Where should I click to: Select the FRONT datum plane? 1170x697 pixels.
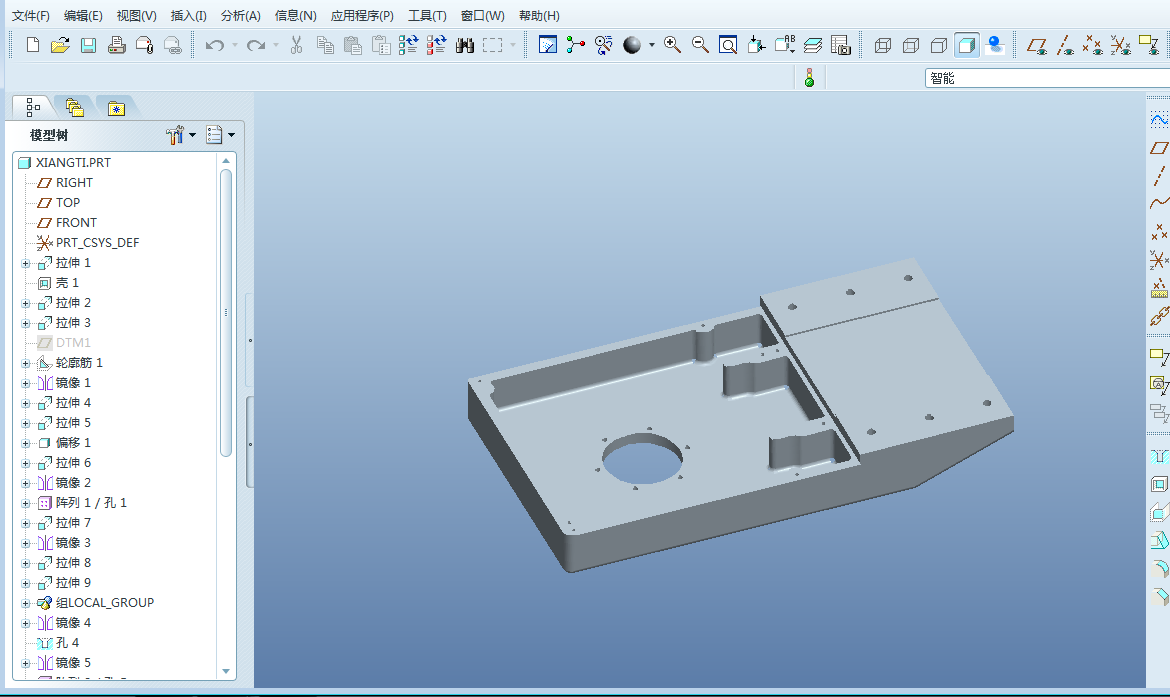pos(76,223)
